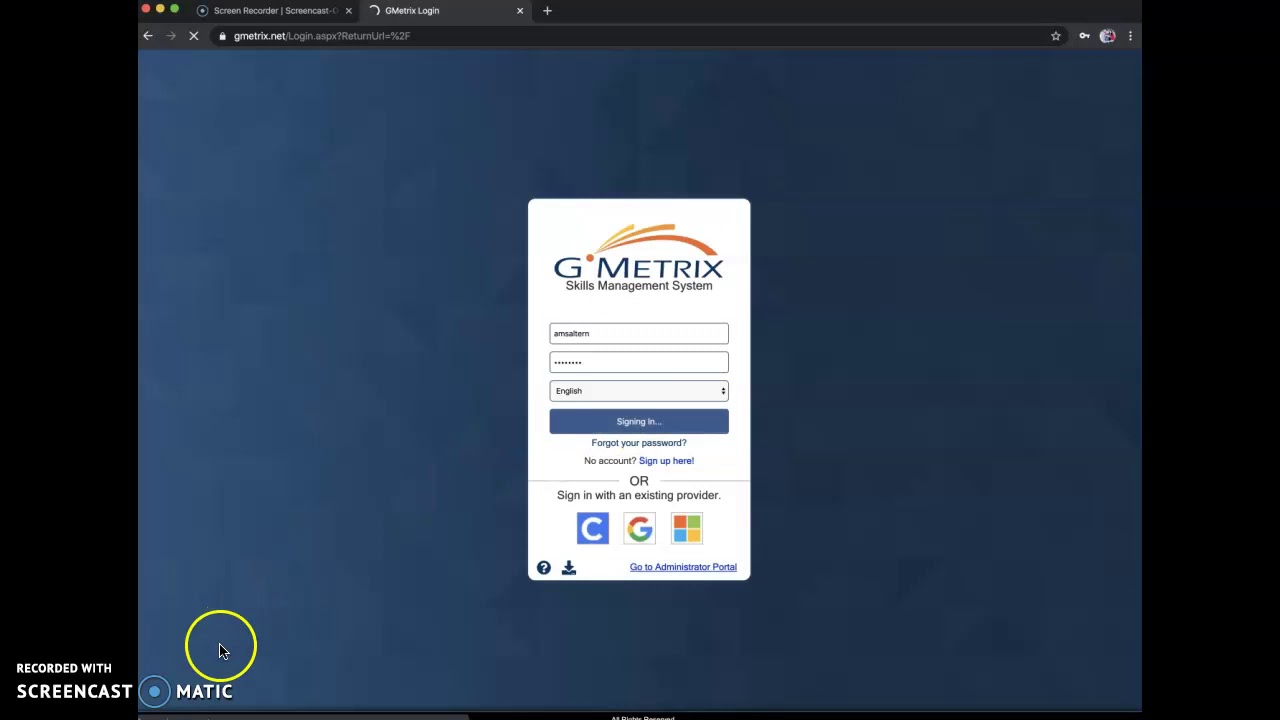This screenshot has width=1280, height=720.
Task: Open the Chrome three-dot menu
Action: click(1130, 36)
